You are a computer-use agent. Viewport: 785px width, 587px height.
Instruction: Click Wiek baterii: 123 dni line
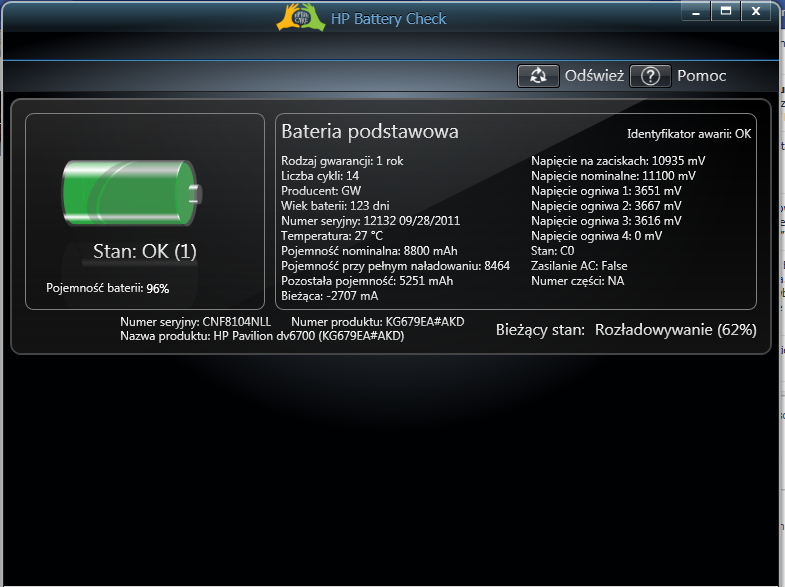(x=335, y=206)
